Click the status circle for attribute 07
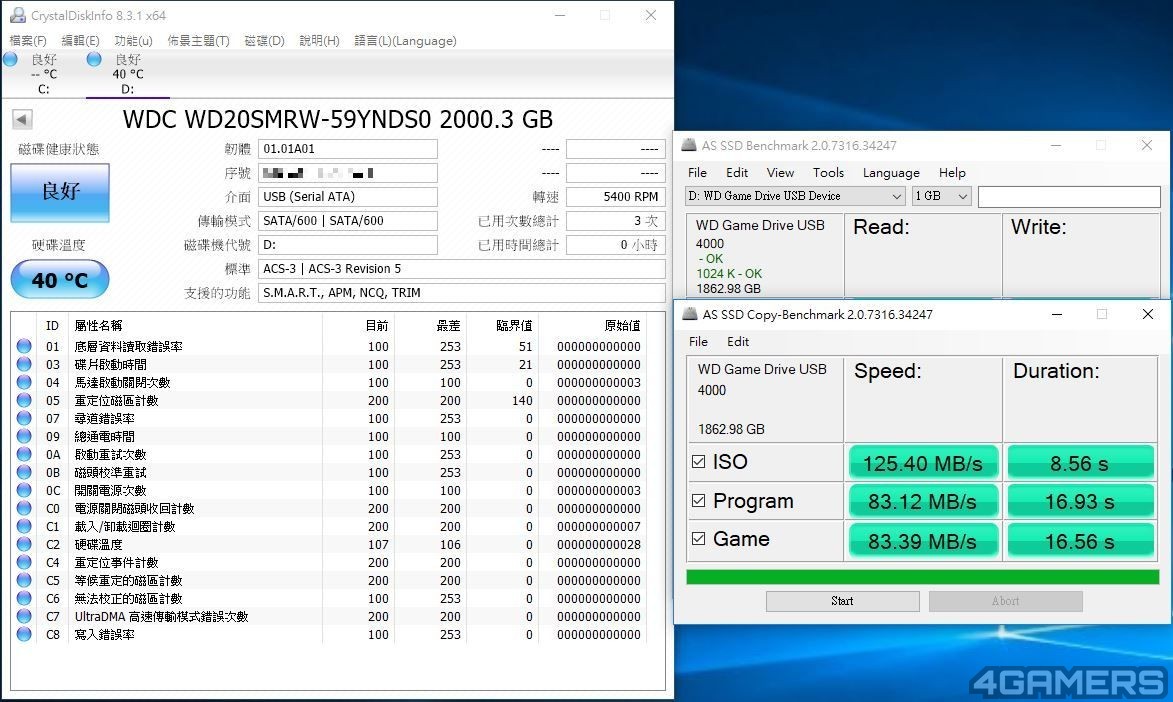The image size is (1173, 702). [24, 418]
